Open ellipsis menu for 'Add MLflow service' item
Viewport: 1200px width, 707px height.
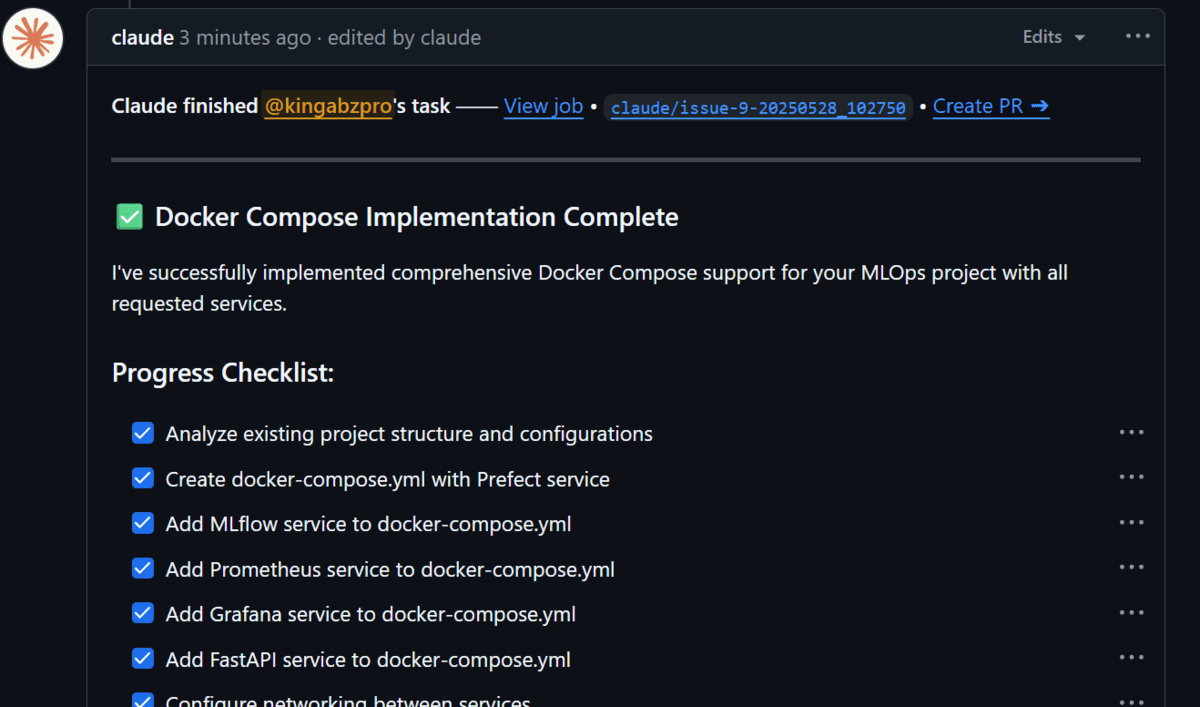pyautogui.click(x=1131, y=522)
